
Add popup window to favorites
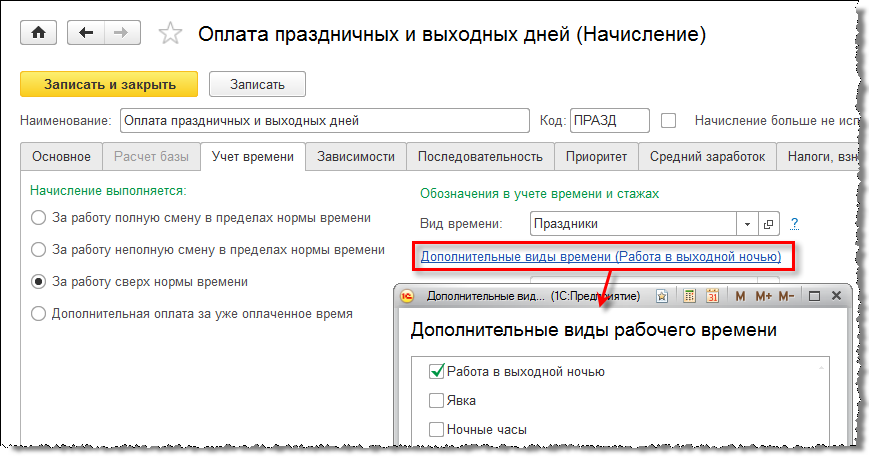pos(662,296)
